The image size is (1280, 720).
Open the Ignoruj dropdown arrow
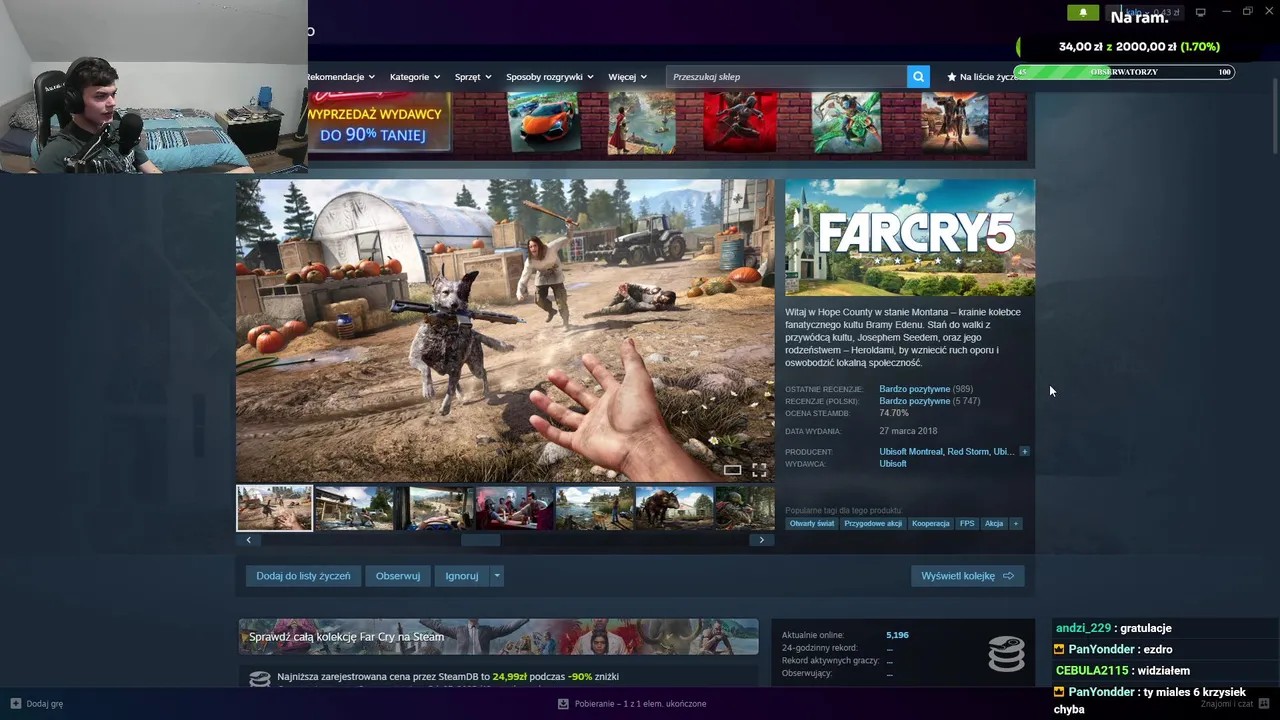tap(497, 576)
